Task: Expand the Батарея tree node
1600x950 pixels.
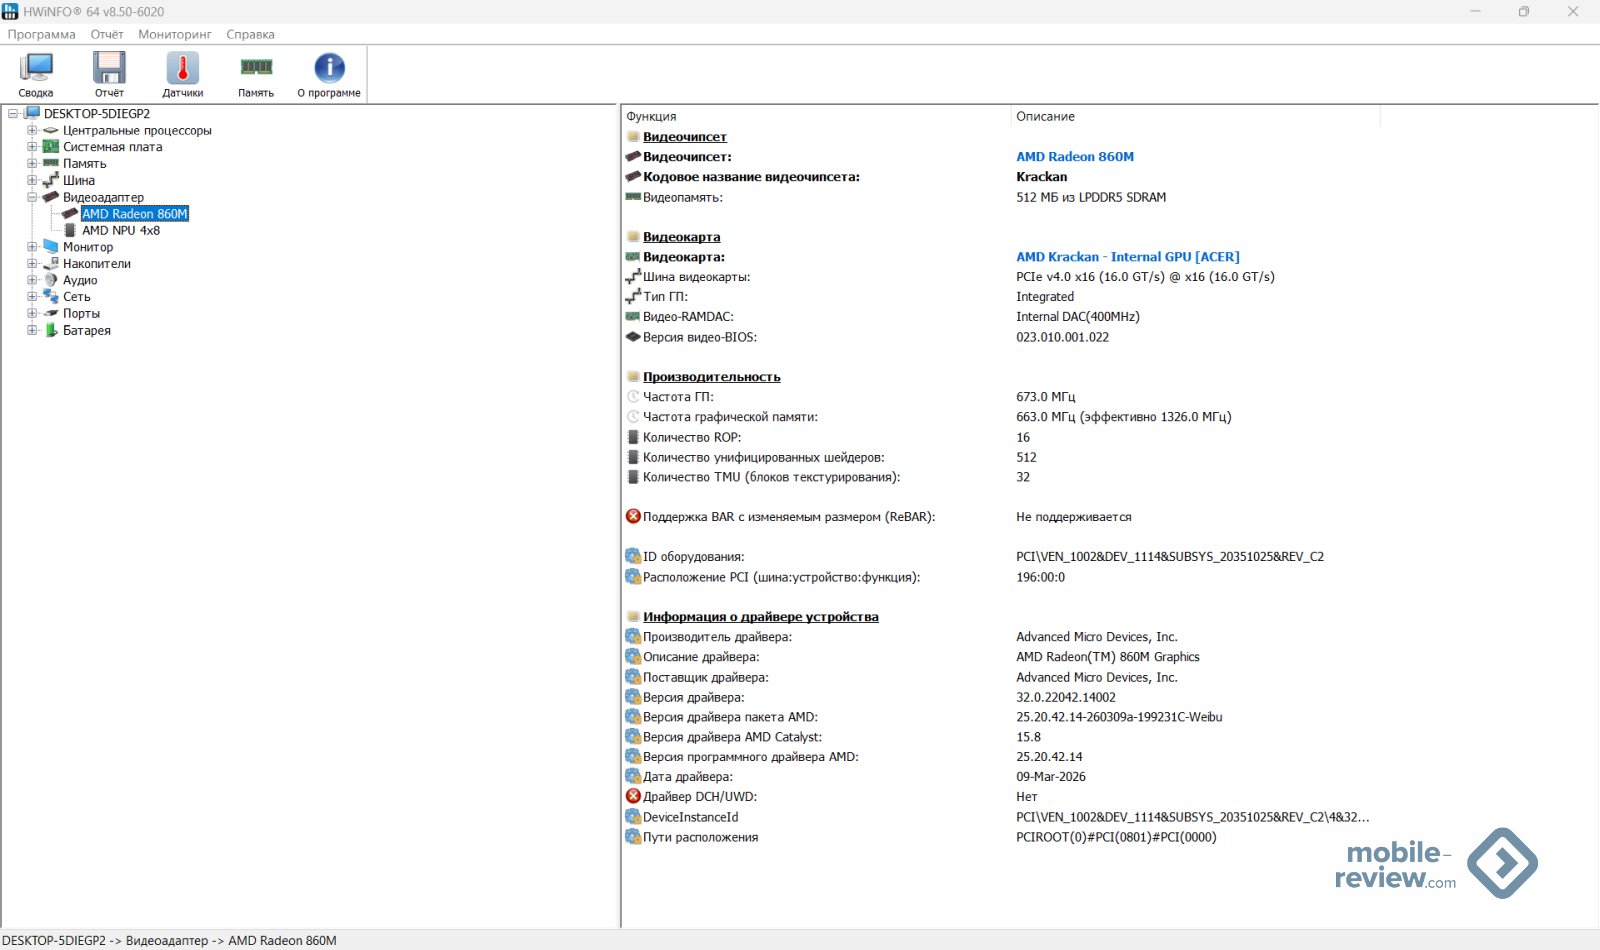Action: pos(32,330)
